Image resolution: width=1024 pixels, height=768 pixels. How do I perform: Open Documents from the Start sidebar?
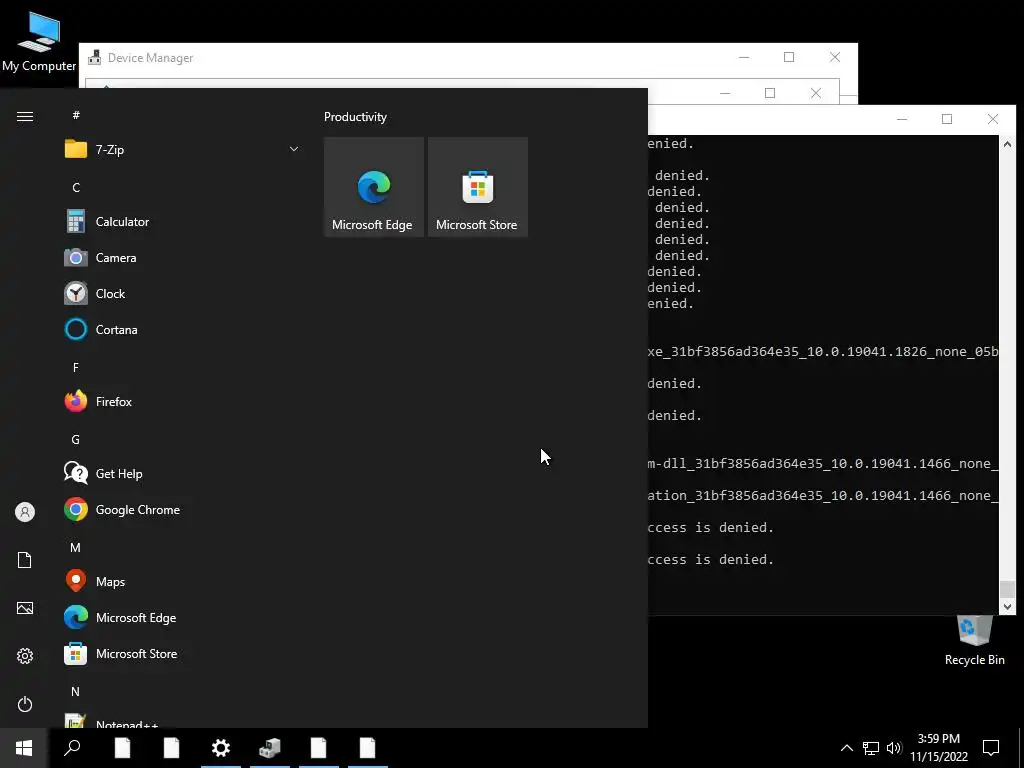coord(25,560)
